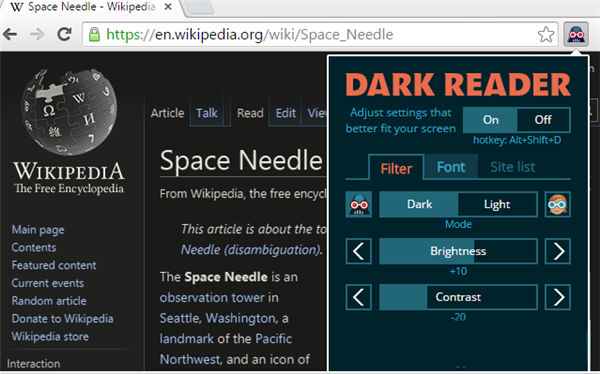The image size is (600, 374).
Task: Open the Filter tab
Action: [396, 168]
